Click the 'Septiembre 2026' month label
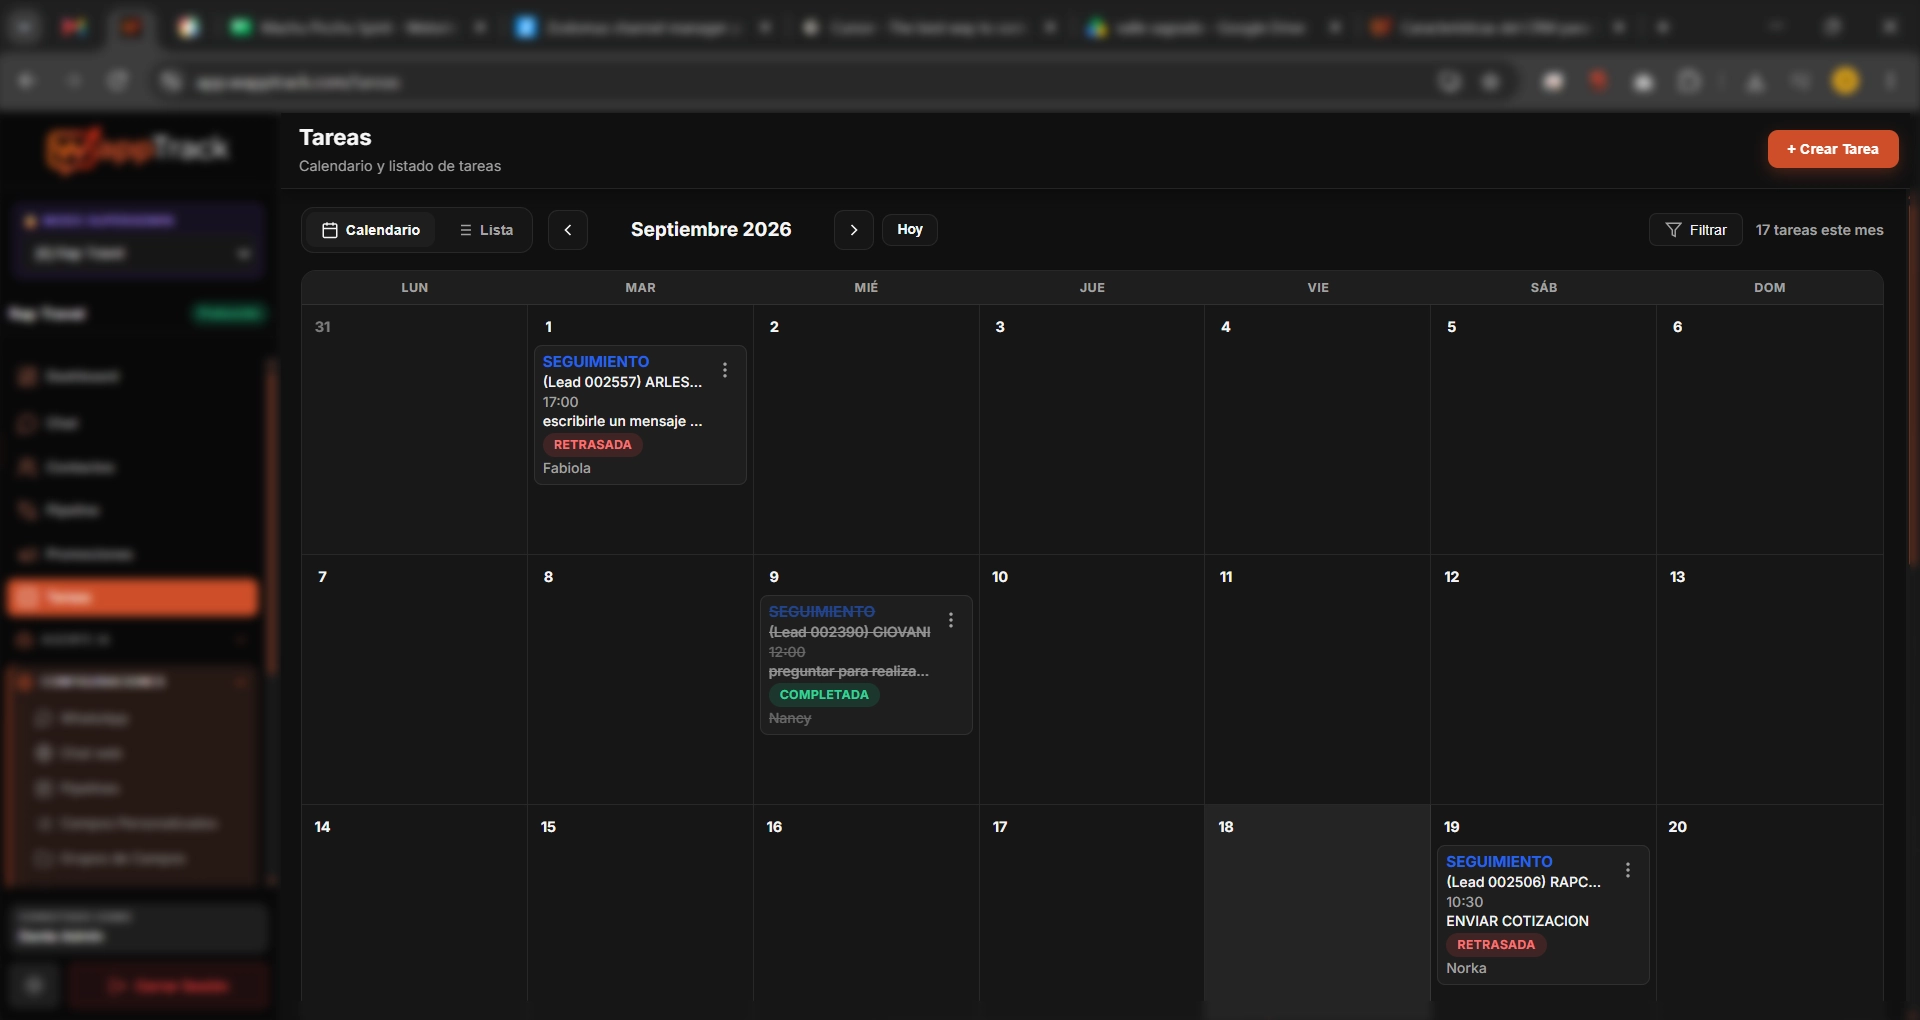 click(x=711, y=229)
